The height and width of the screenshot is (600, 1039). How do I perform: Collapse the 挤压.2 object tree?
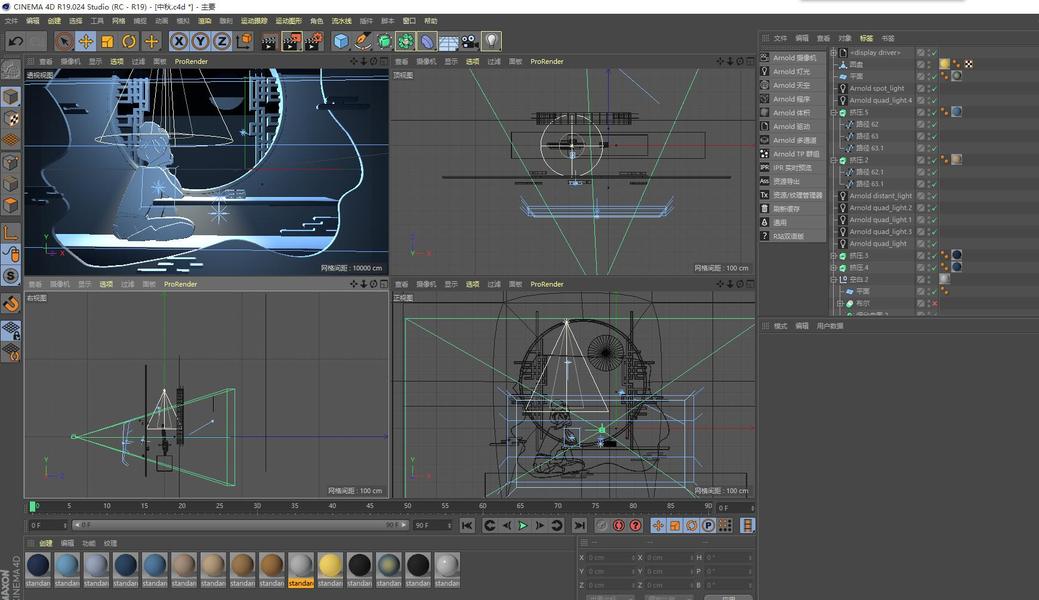pyautogui.click(x=834, y=160)
